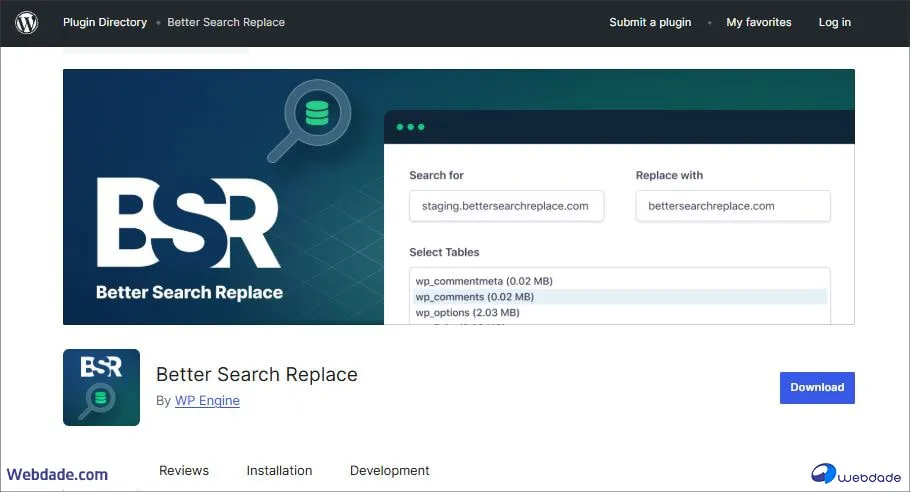This screenshot has width=910, height=492.
Task: Switch to the Installation tab
Action: coord(279,470)
